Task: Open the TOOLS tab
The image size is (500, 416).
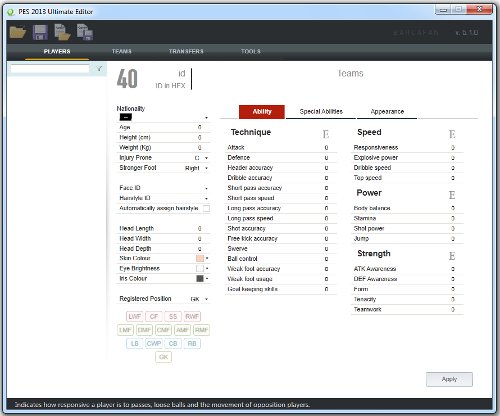Action: [251, 51]
